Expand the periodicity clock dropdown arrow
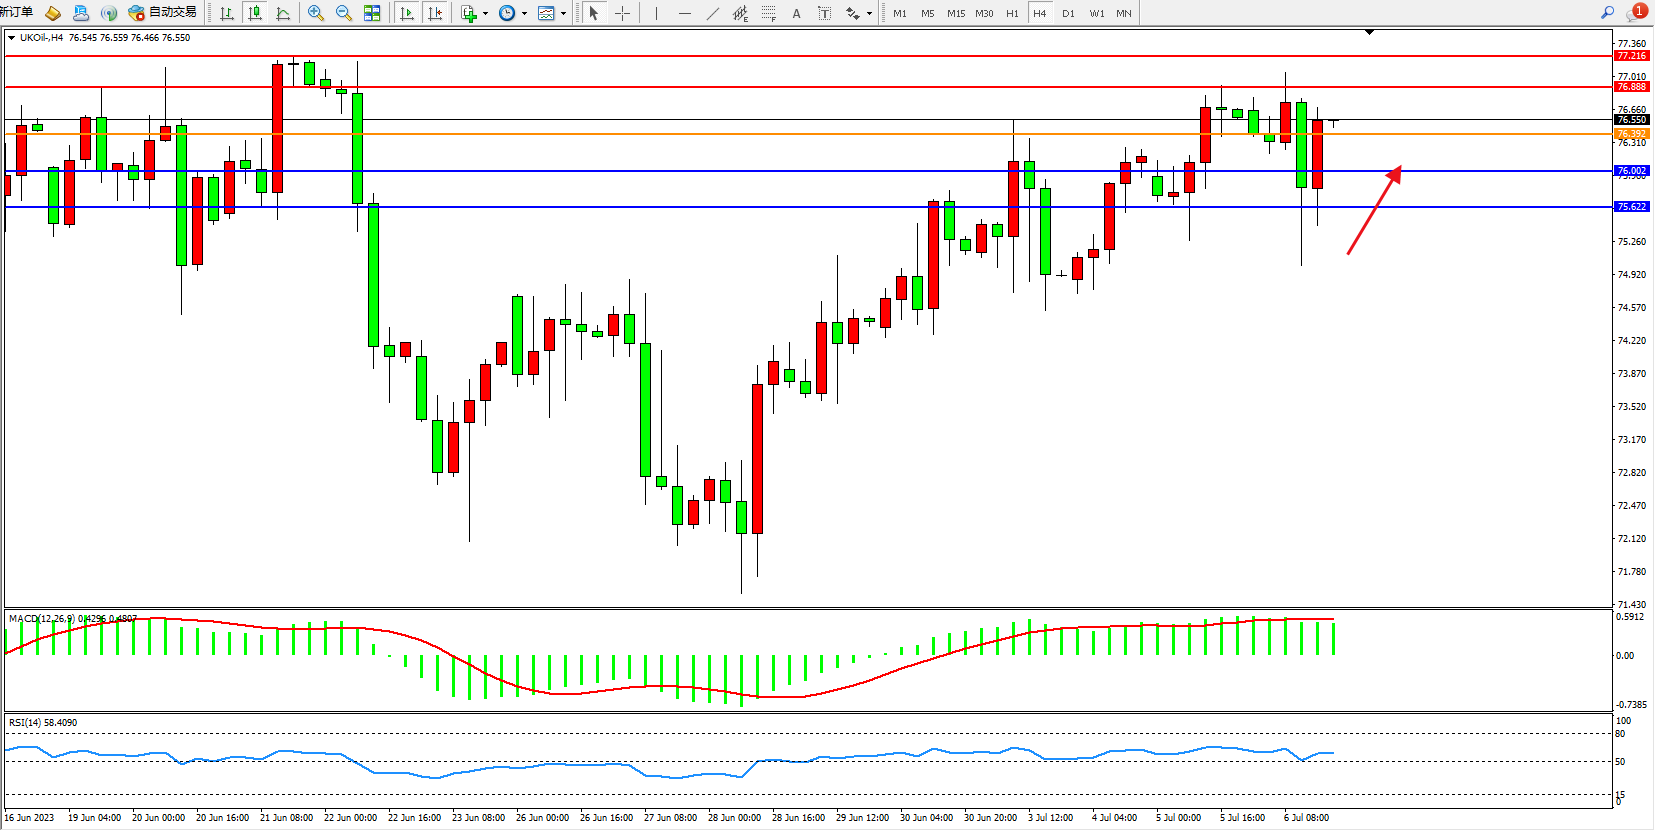1655x831 pixels. pos(524,14)
